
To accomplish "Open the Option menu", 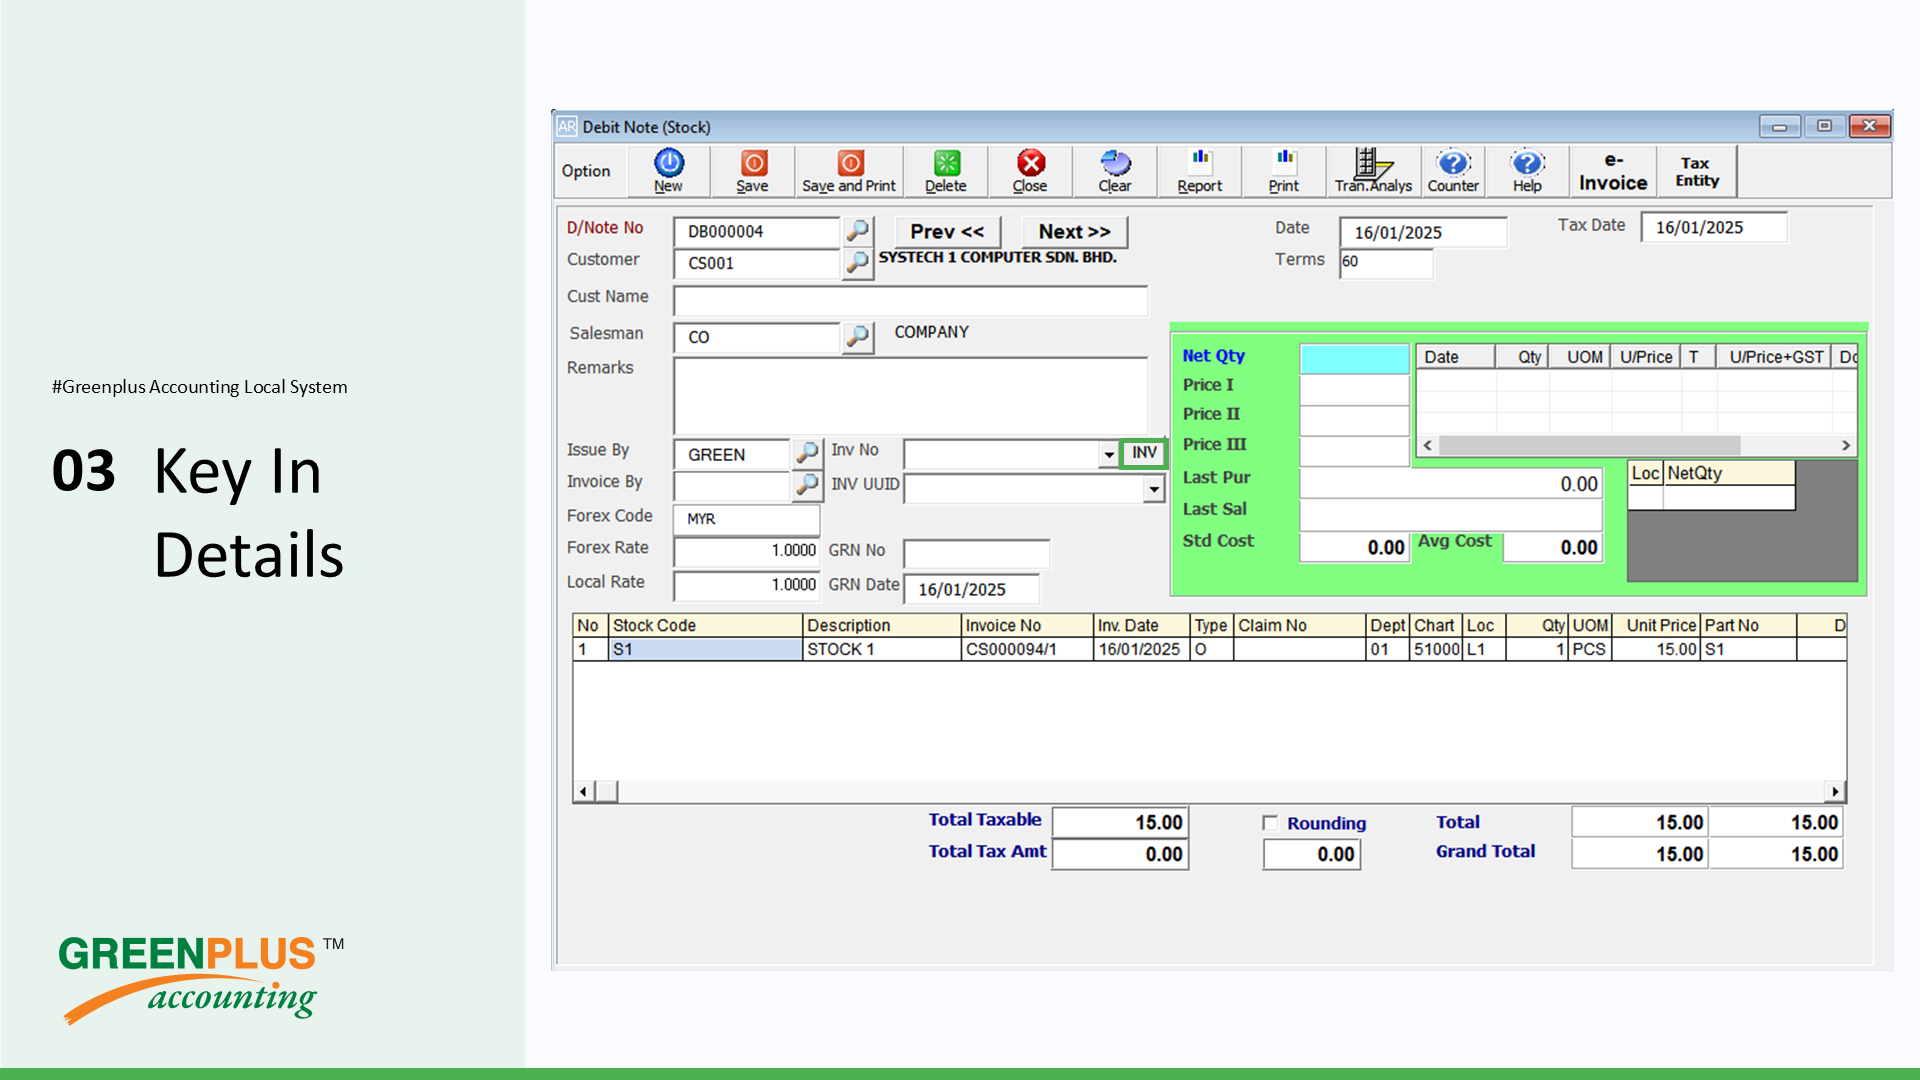I will click(586, 171).
